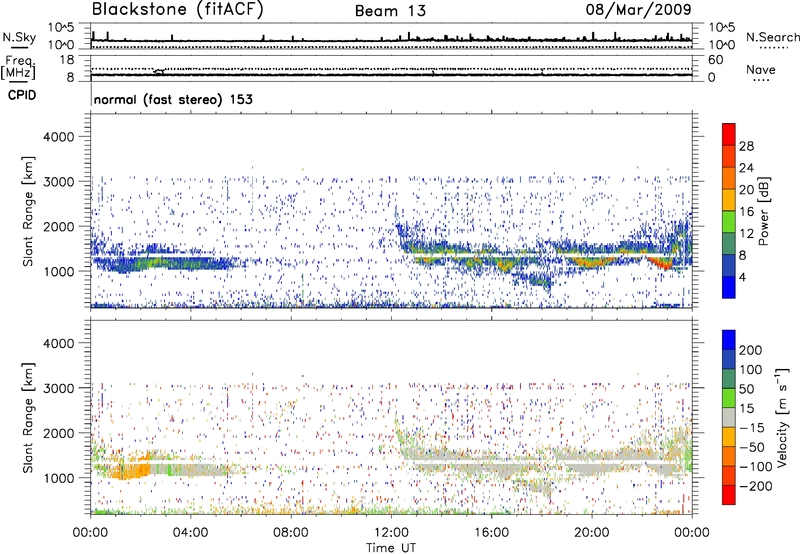Viewport: 800px width, 554px height.
Task: Click the "Beam 13" header label
Action: [390, 11]
